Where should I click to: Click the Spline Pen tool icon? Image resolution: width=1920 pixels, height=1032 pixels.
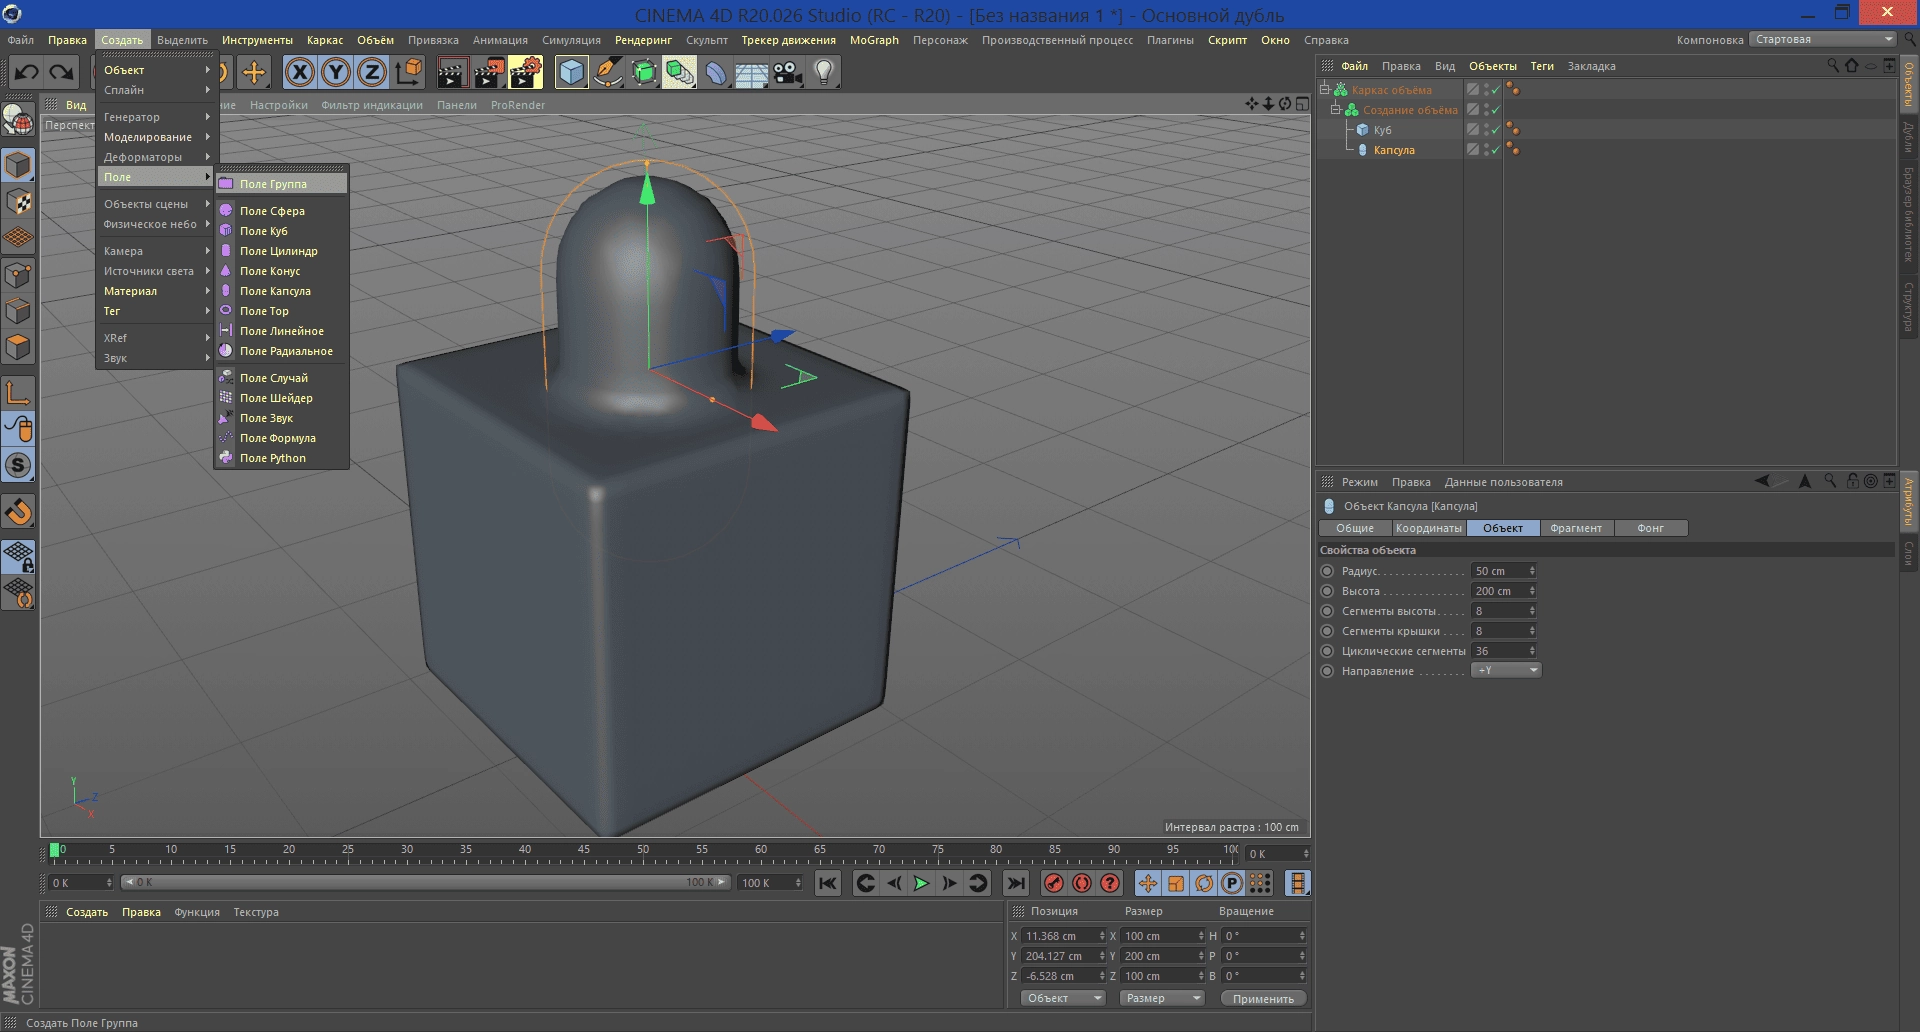click(607, 72)
